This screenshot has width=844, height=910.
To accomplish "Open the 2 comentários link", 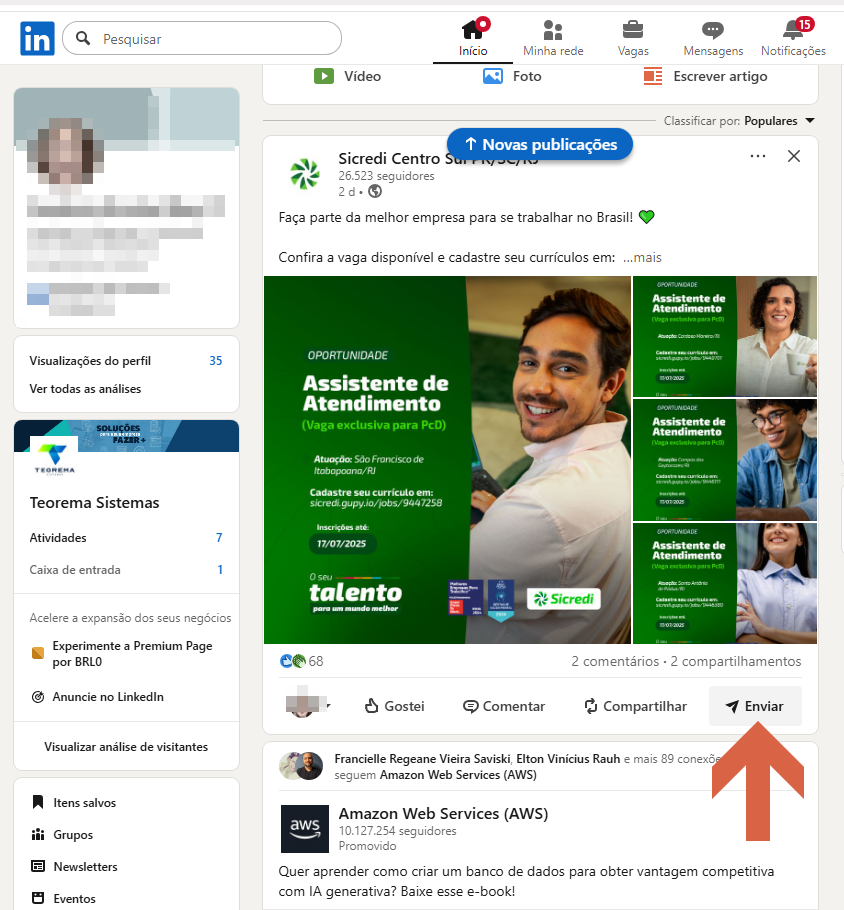I will (615, 661).
